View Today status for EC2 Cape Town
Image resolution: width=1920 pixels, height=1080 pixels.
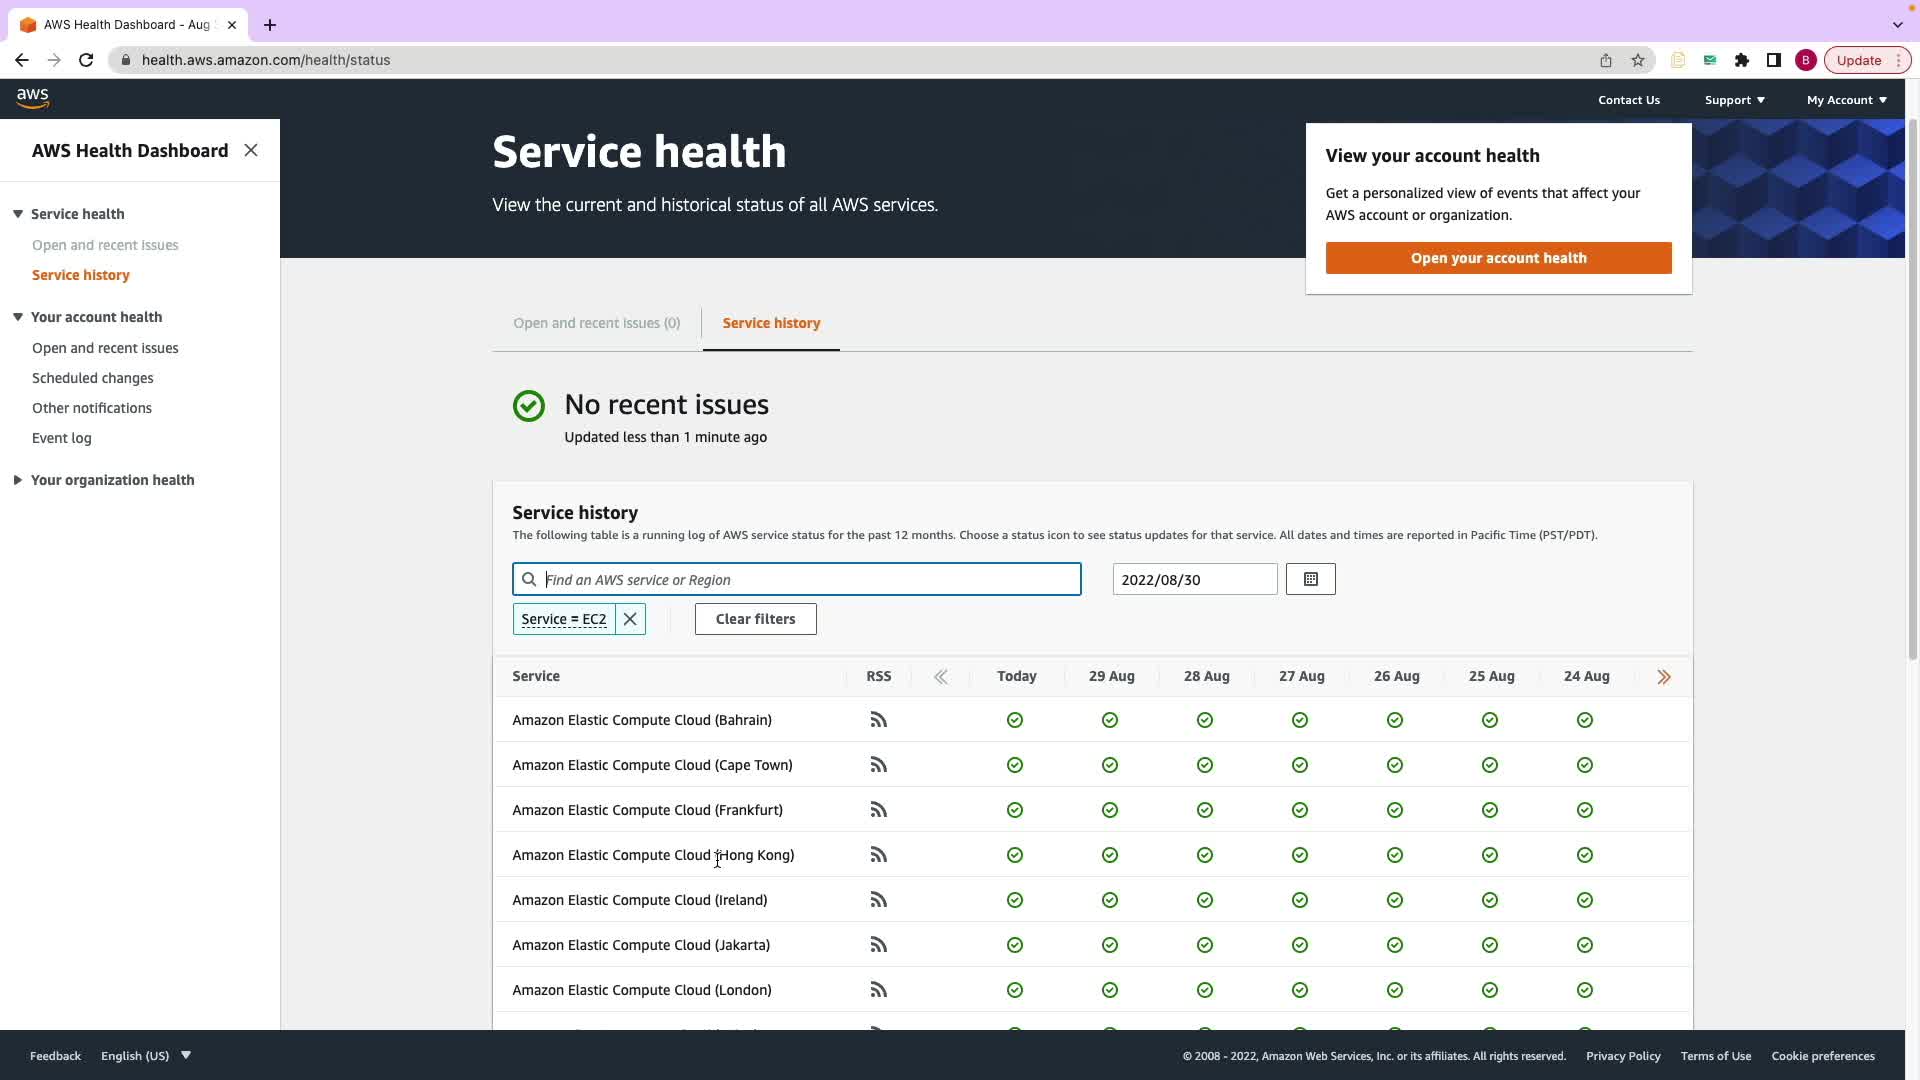click(1015, 765)
